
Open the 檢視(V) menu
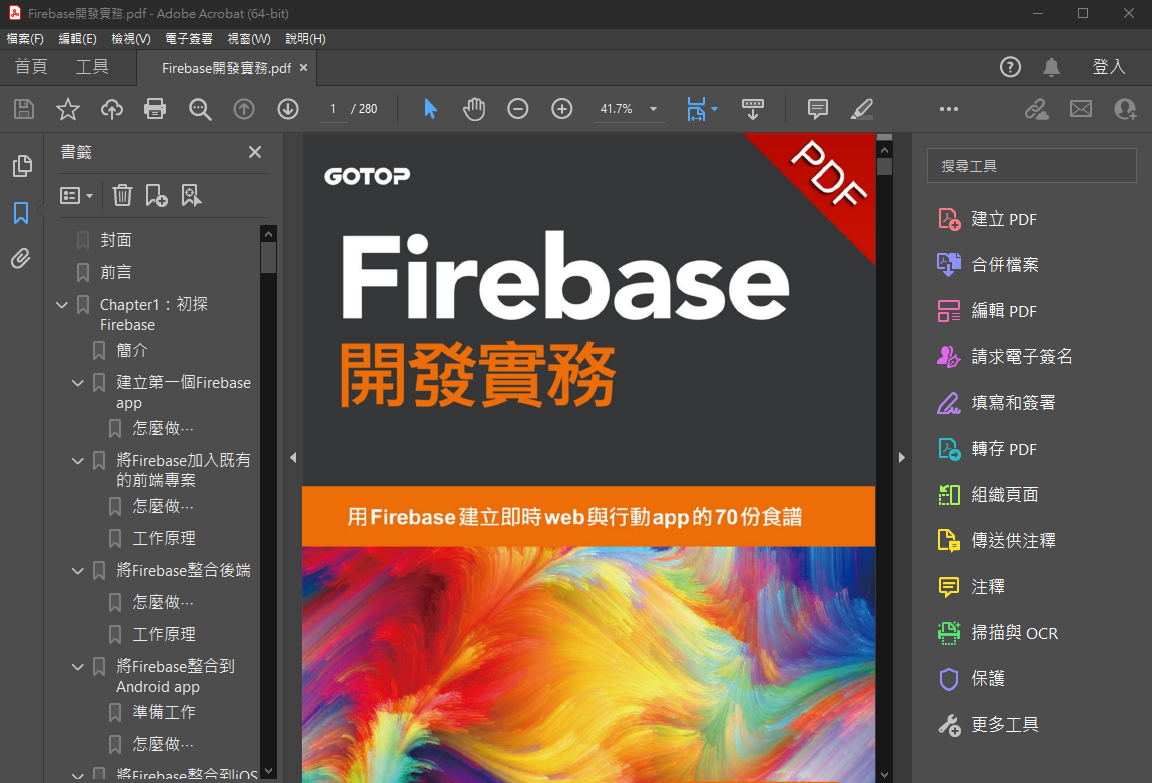pyautogui.click(x=131, y=39)
